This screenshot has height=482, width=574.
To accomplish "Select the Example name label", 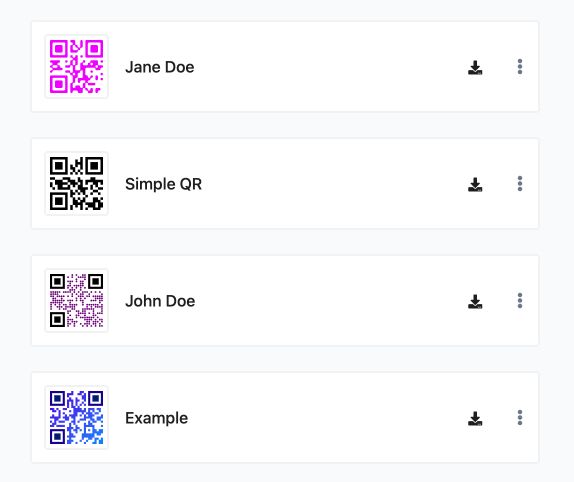I will pyautogui.click(x=156, y=418).
